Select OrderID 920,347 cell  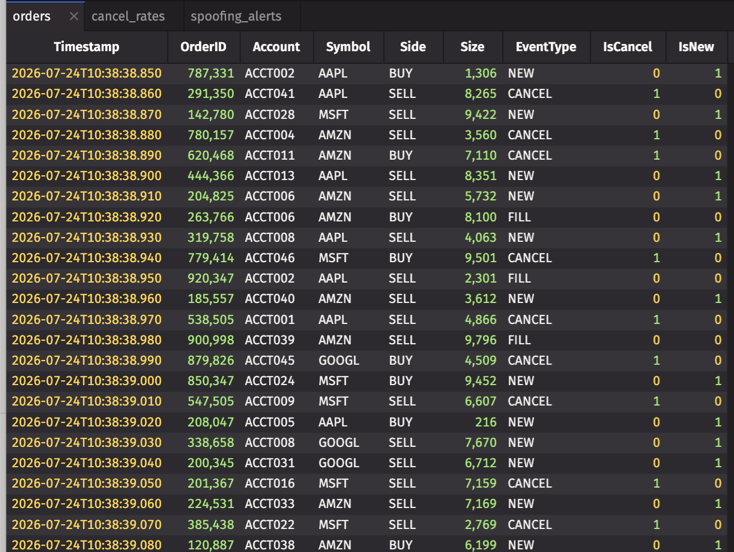coord(203,279)
